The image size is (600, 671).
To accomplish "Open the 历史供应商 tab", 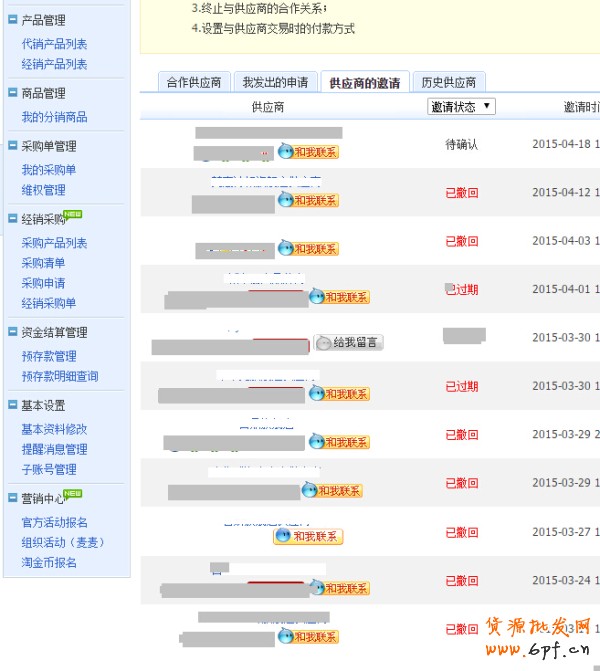I will click(448, 82).
